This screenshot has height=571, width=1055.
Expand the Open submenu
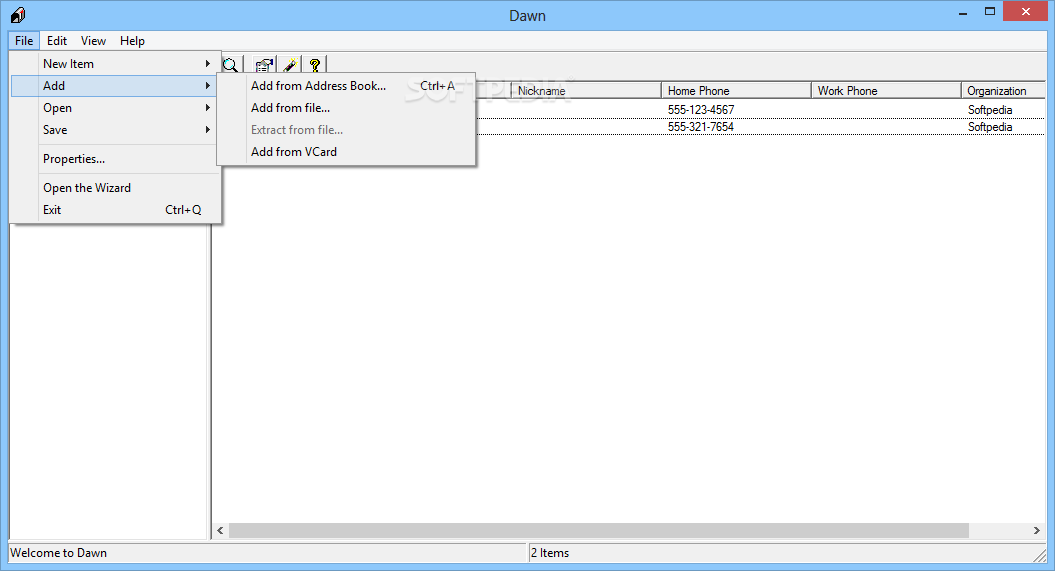(116, 108)
